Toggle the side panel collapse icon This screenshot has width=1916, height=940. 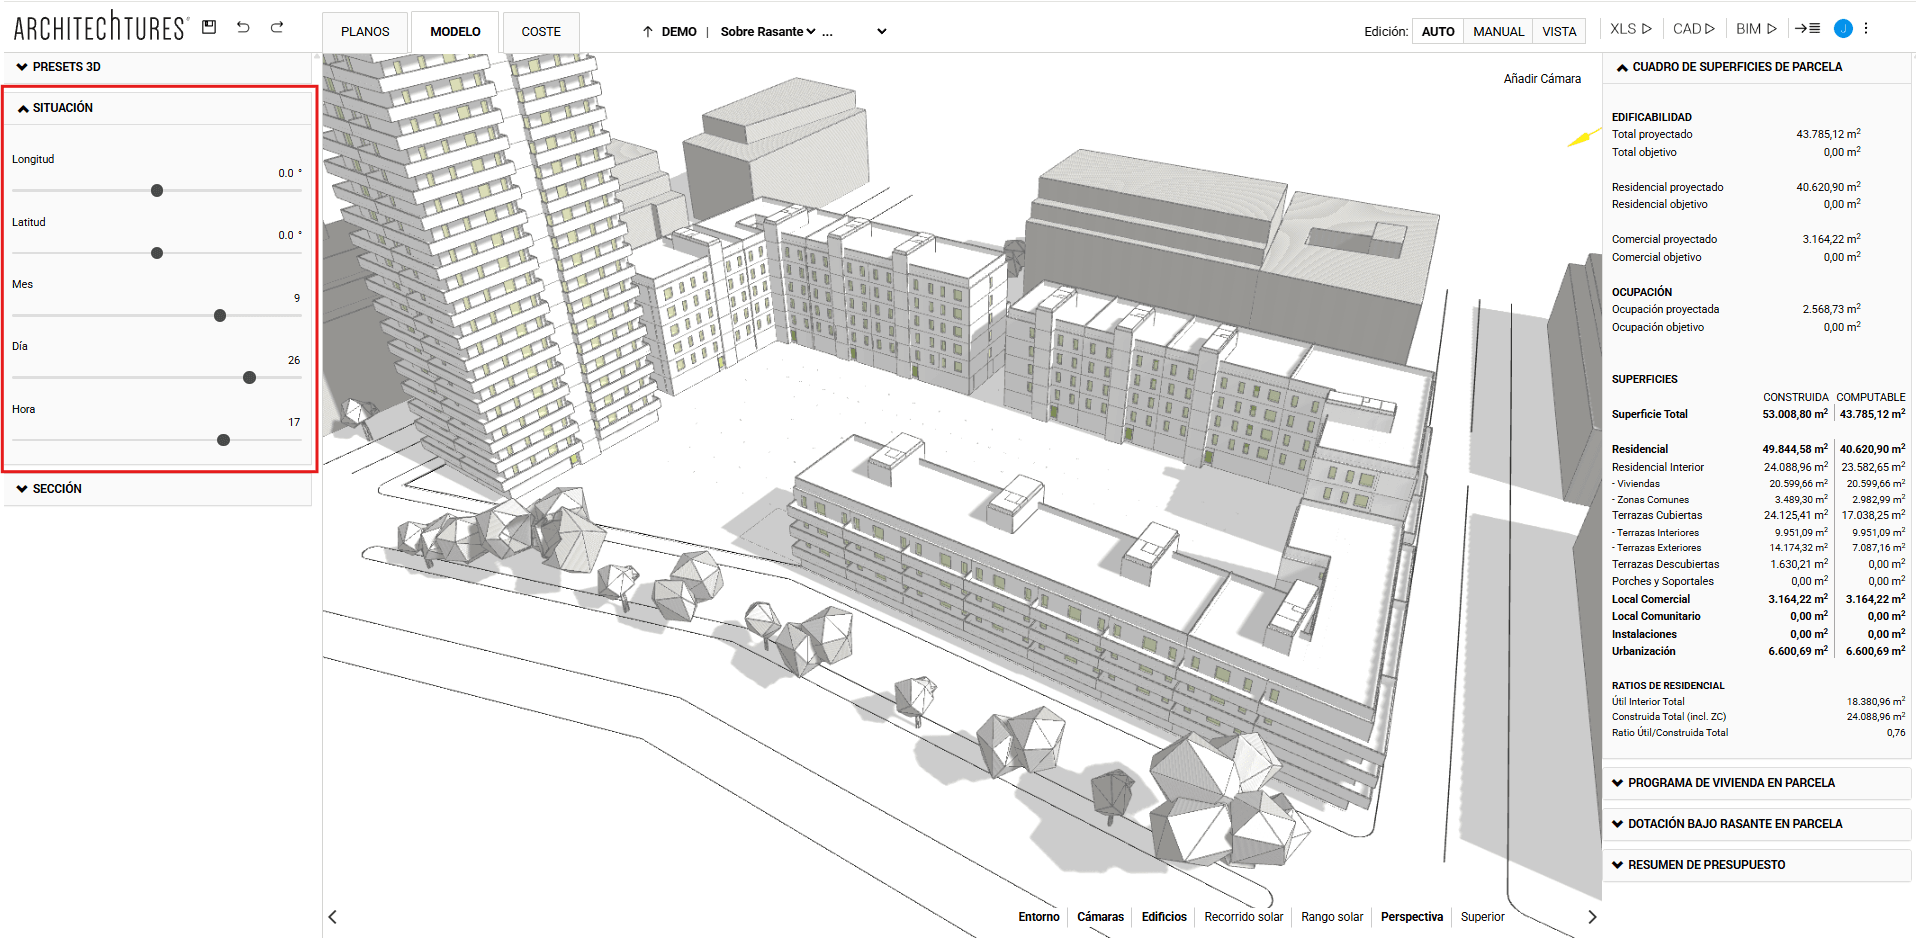click(1807, 29)
